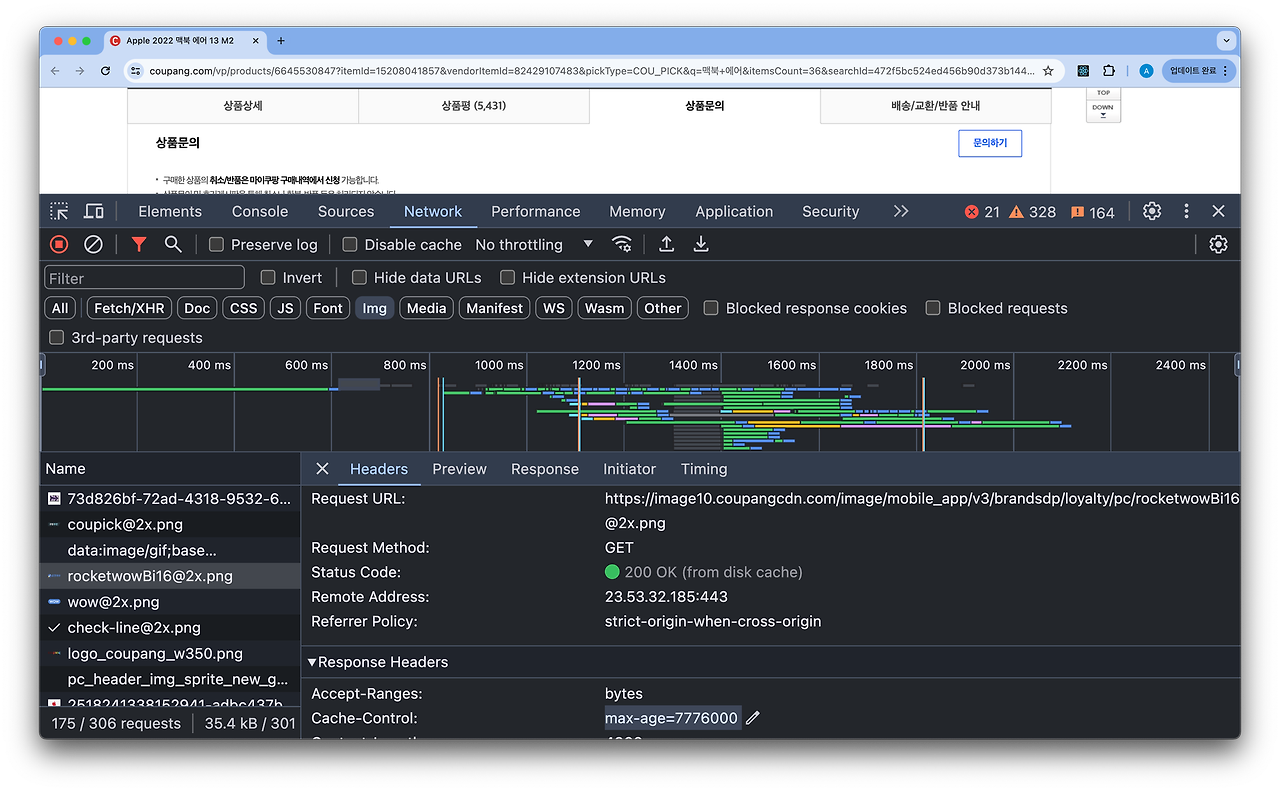Open Chrome profile avatar
The height and width of the screenshot is (791, 1280).
[x=1146, y=71]
